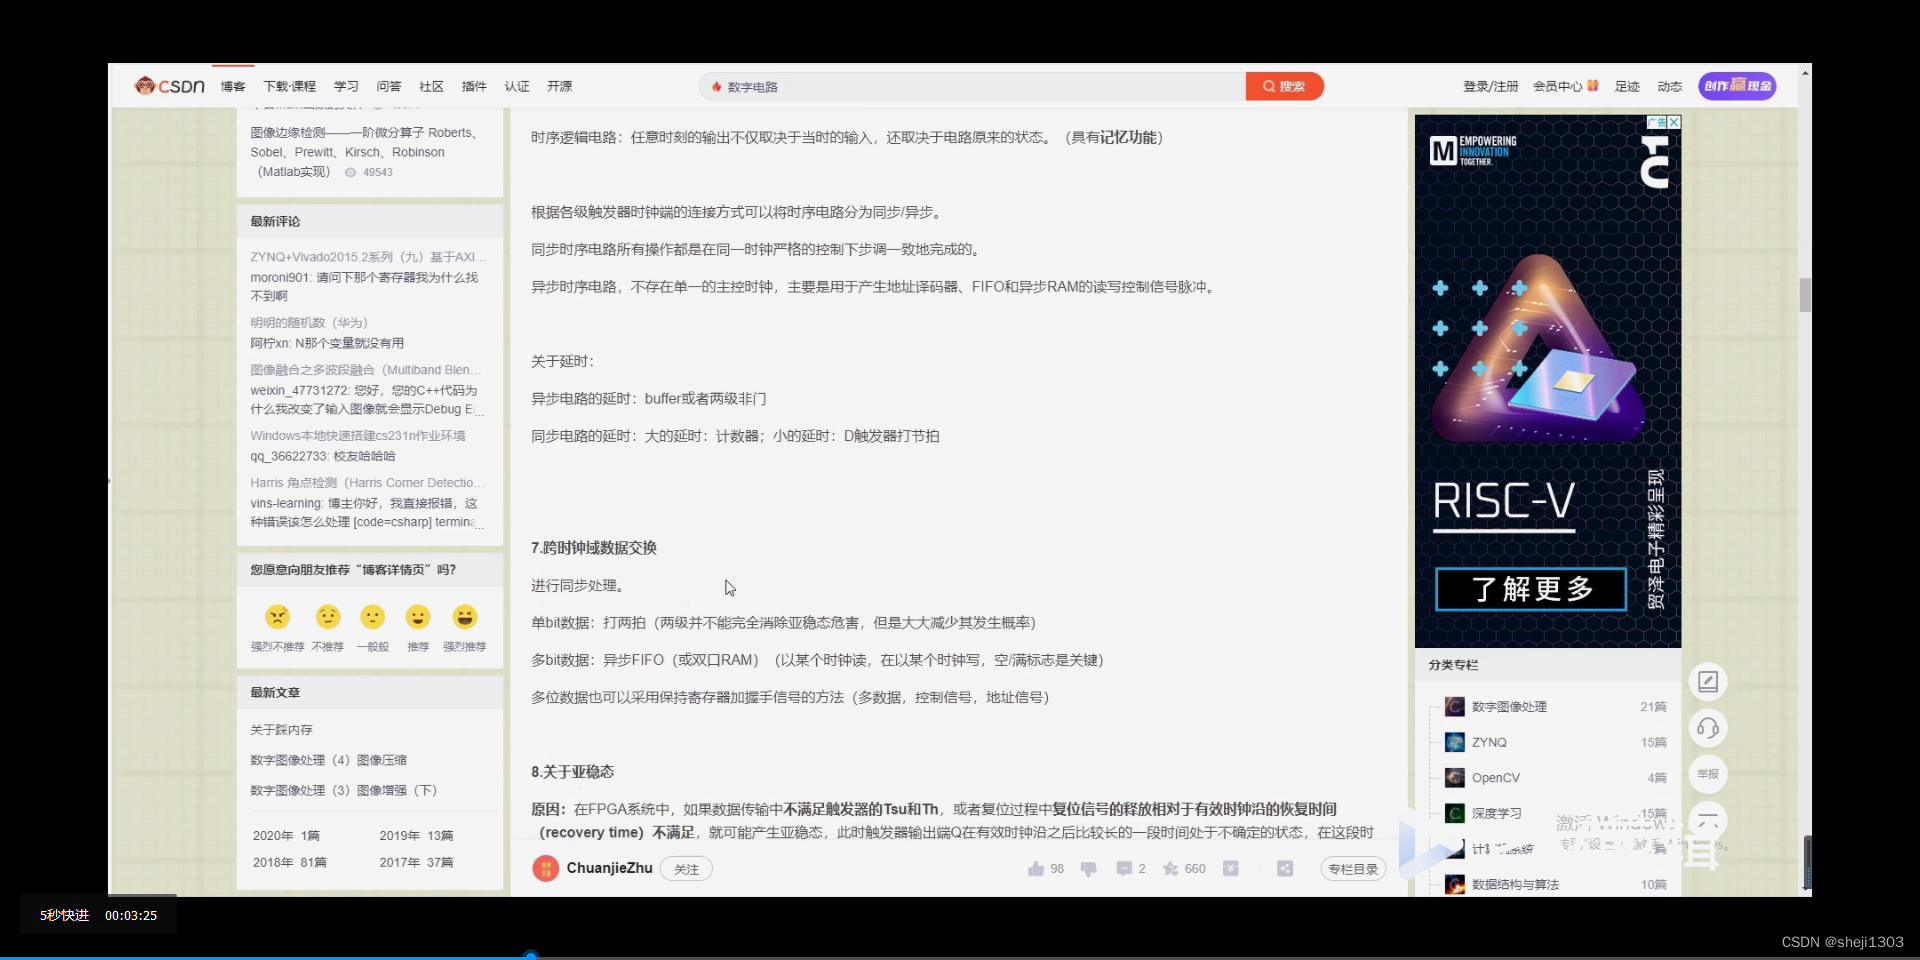Click the CSDN logo icon
This screenshot has width=1920, height=960.
coord(146,86)
